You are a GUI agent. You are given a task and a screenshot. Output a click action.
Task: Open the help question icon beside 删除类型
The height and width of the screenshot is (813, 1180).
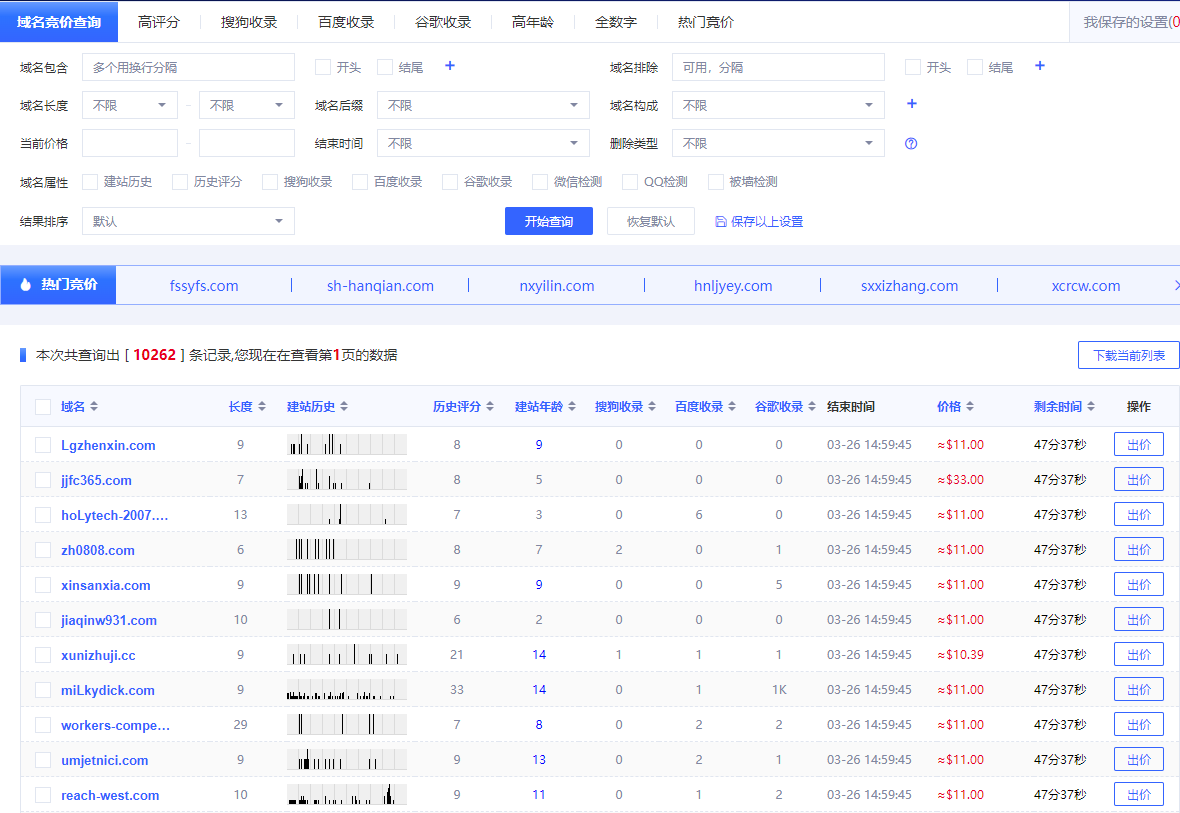pyautogui.click(x=911, y=144)
